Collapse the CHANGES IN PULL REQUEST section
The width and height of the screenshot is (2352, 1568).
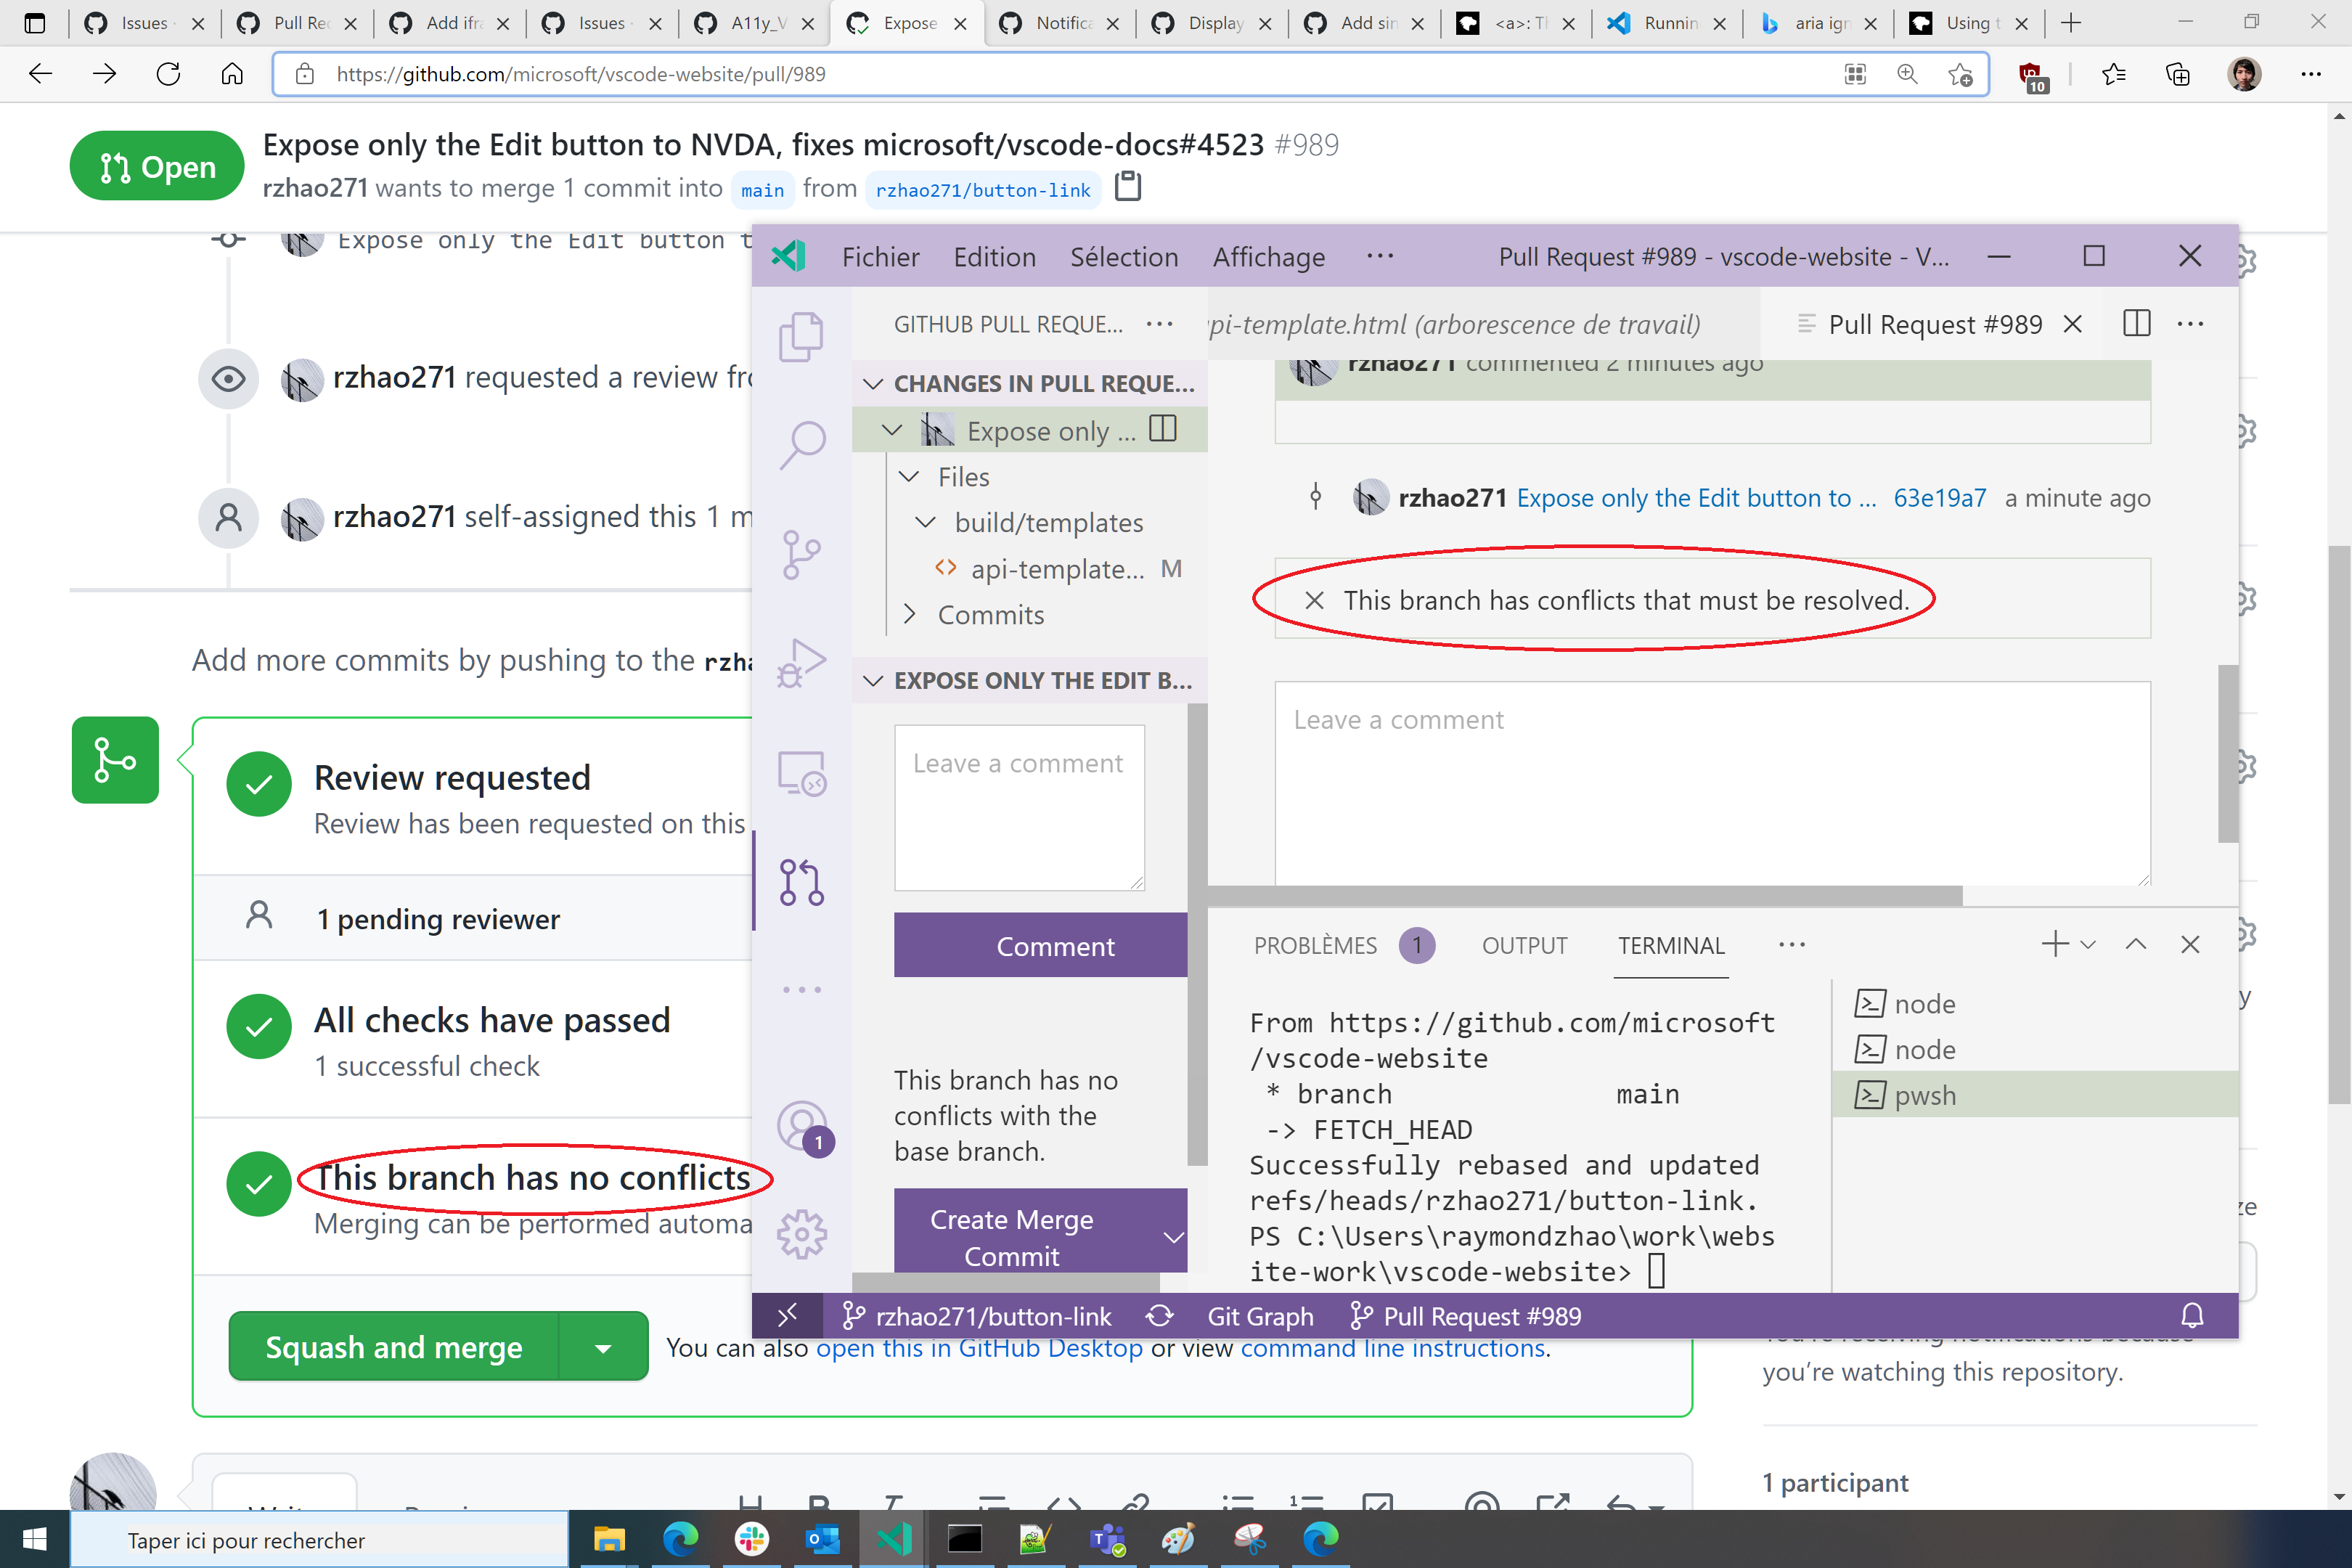(873, 383)
